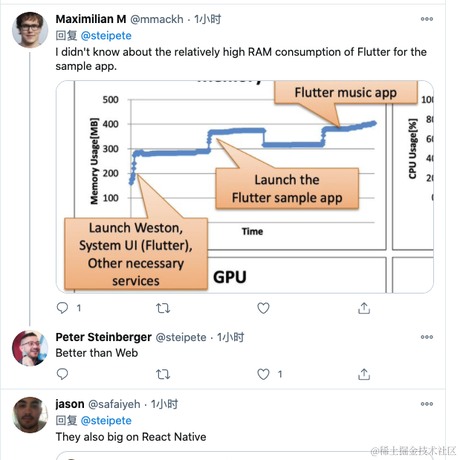The width and height of the screenshot is (460, 460).
Task: View jason's avatar photo
Action: [30, 415]
